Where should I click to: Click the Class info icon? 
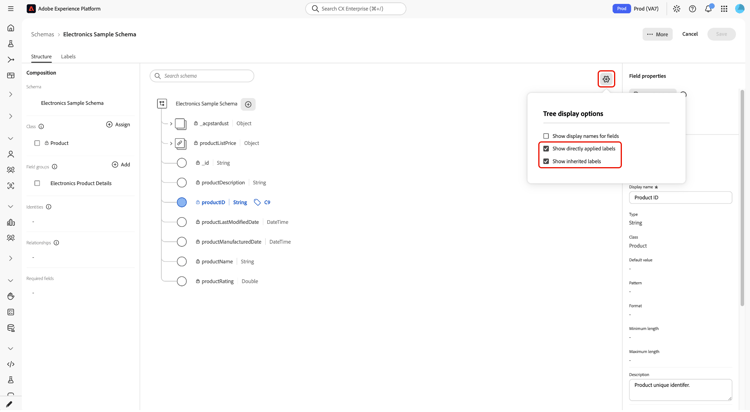tap(41, 126)
